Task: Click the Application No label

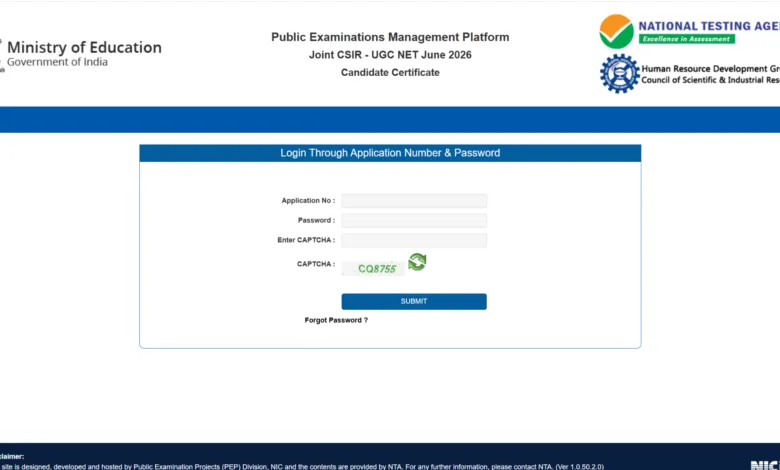Action: click(308, 200)
